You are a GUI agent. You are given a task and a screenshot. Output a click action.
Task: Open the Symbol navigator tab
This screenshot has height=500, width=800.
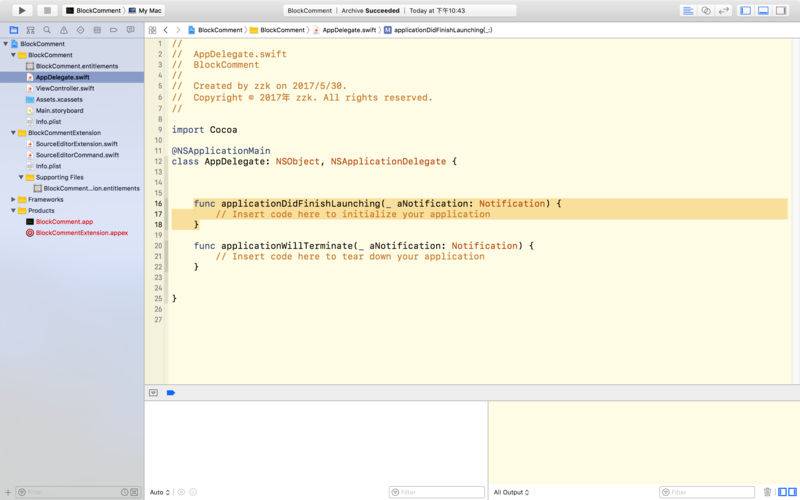tap(31, 30)
